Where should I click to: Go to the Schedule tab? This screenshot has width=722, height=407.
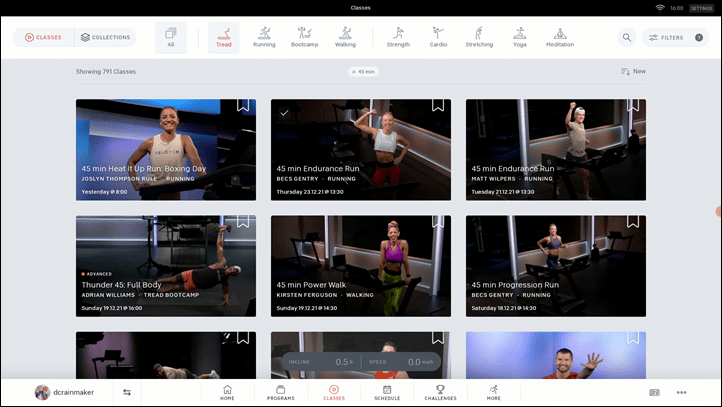click(387, 393)
